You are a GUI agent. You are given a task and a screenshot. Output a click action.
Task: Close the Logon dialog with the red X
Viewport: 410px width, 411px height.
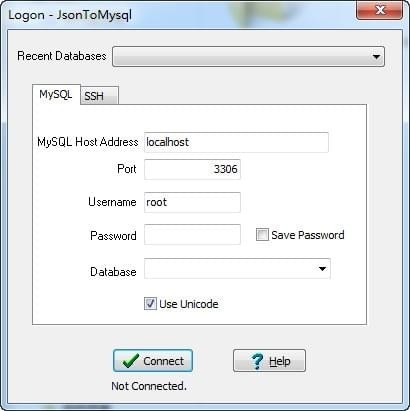click(379, 10)
